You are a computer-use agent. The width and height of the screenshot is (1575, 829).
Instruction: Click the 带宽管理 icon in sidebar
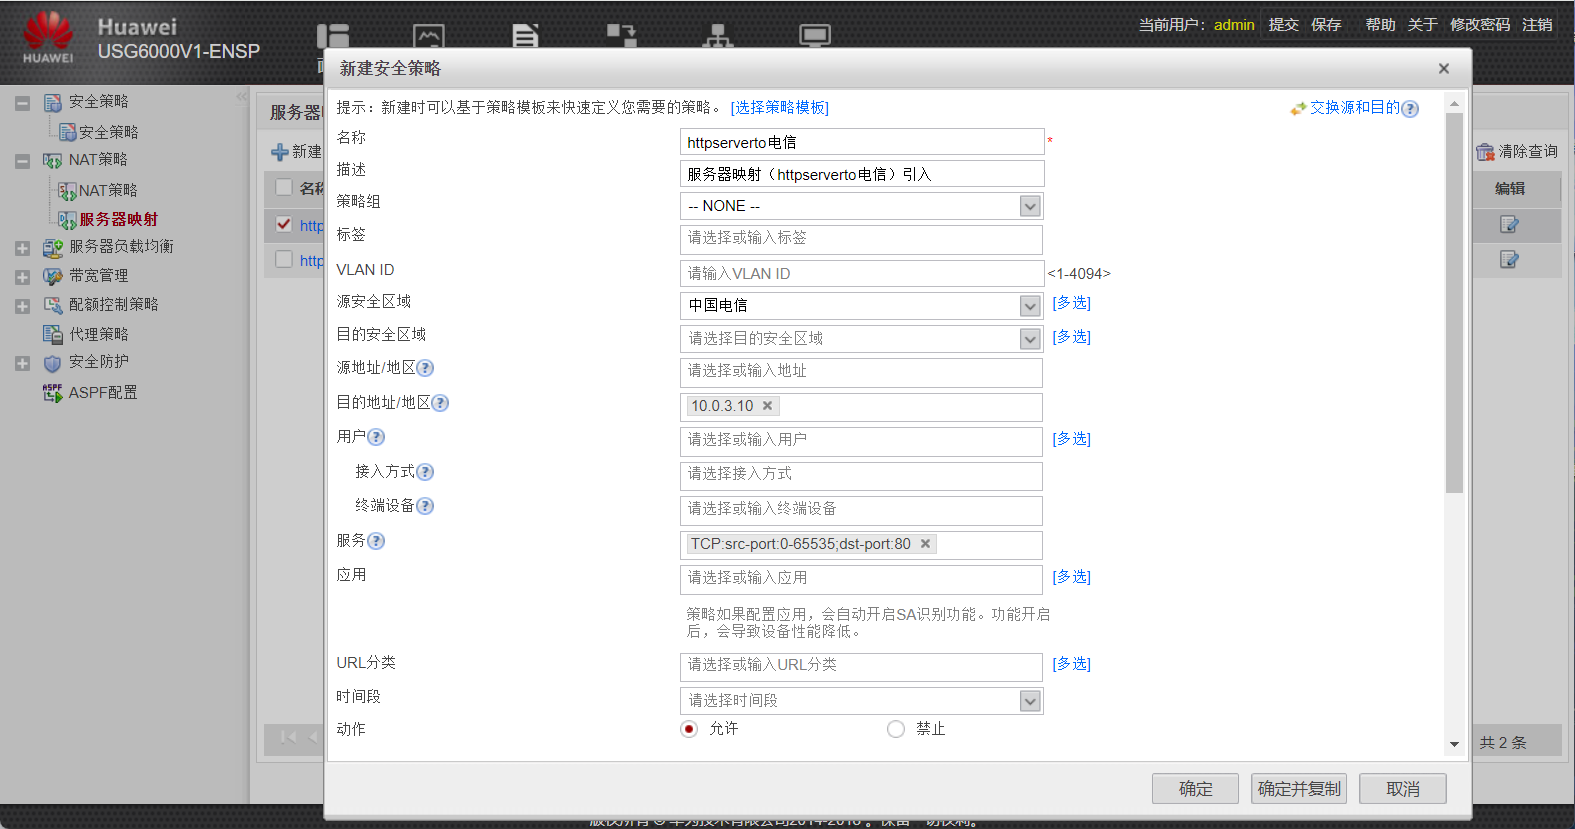coord(53,276)
